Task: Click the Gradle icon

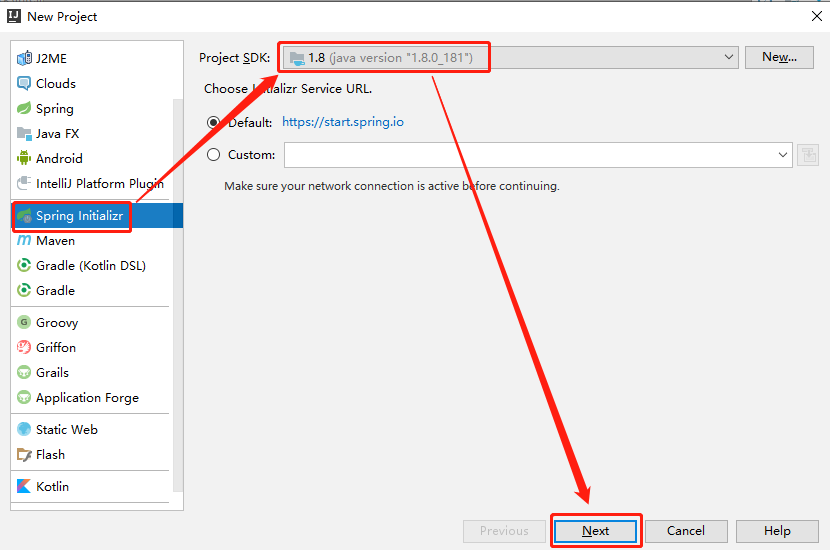Action: point(24,290)
